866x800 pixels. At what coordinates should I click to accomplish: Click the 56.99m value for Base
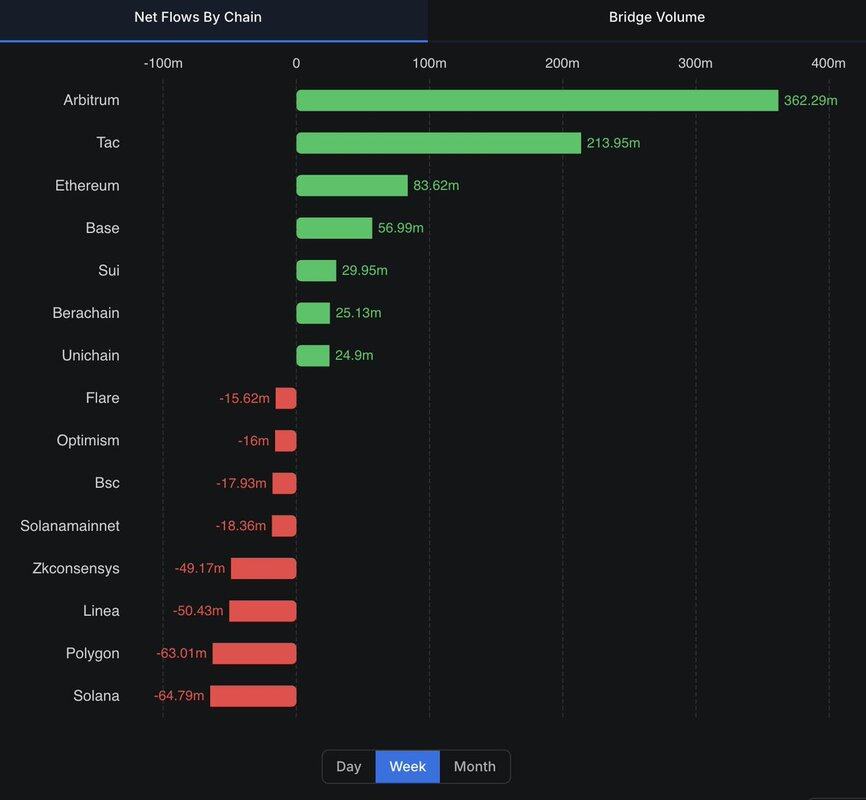point(401,228)
